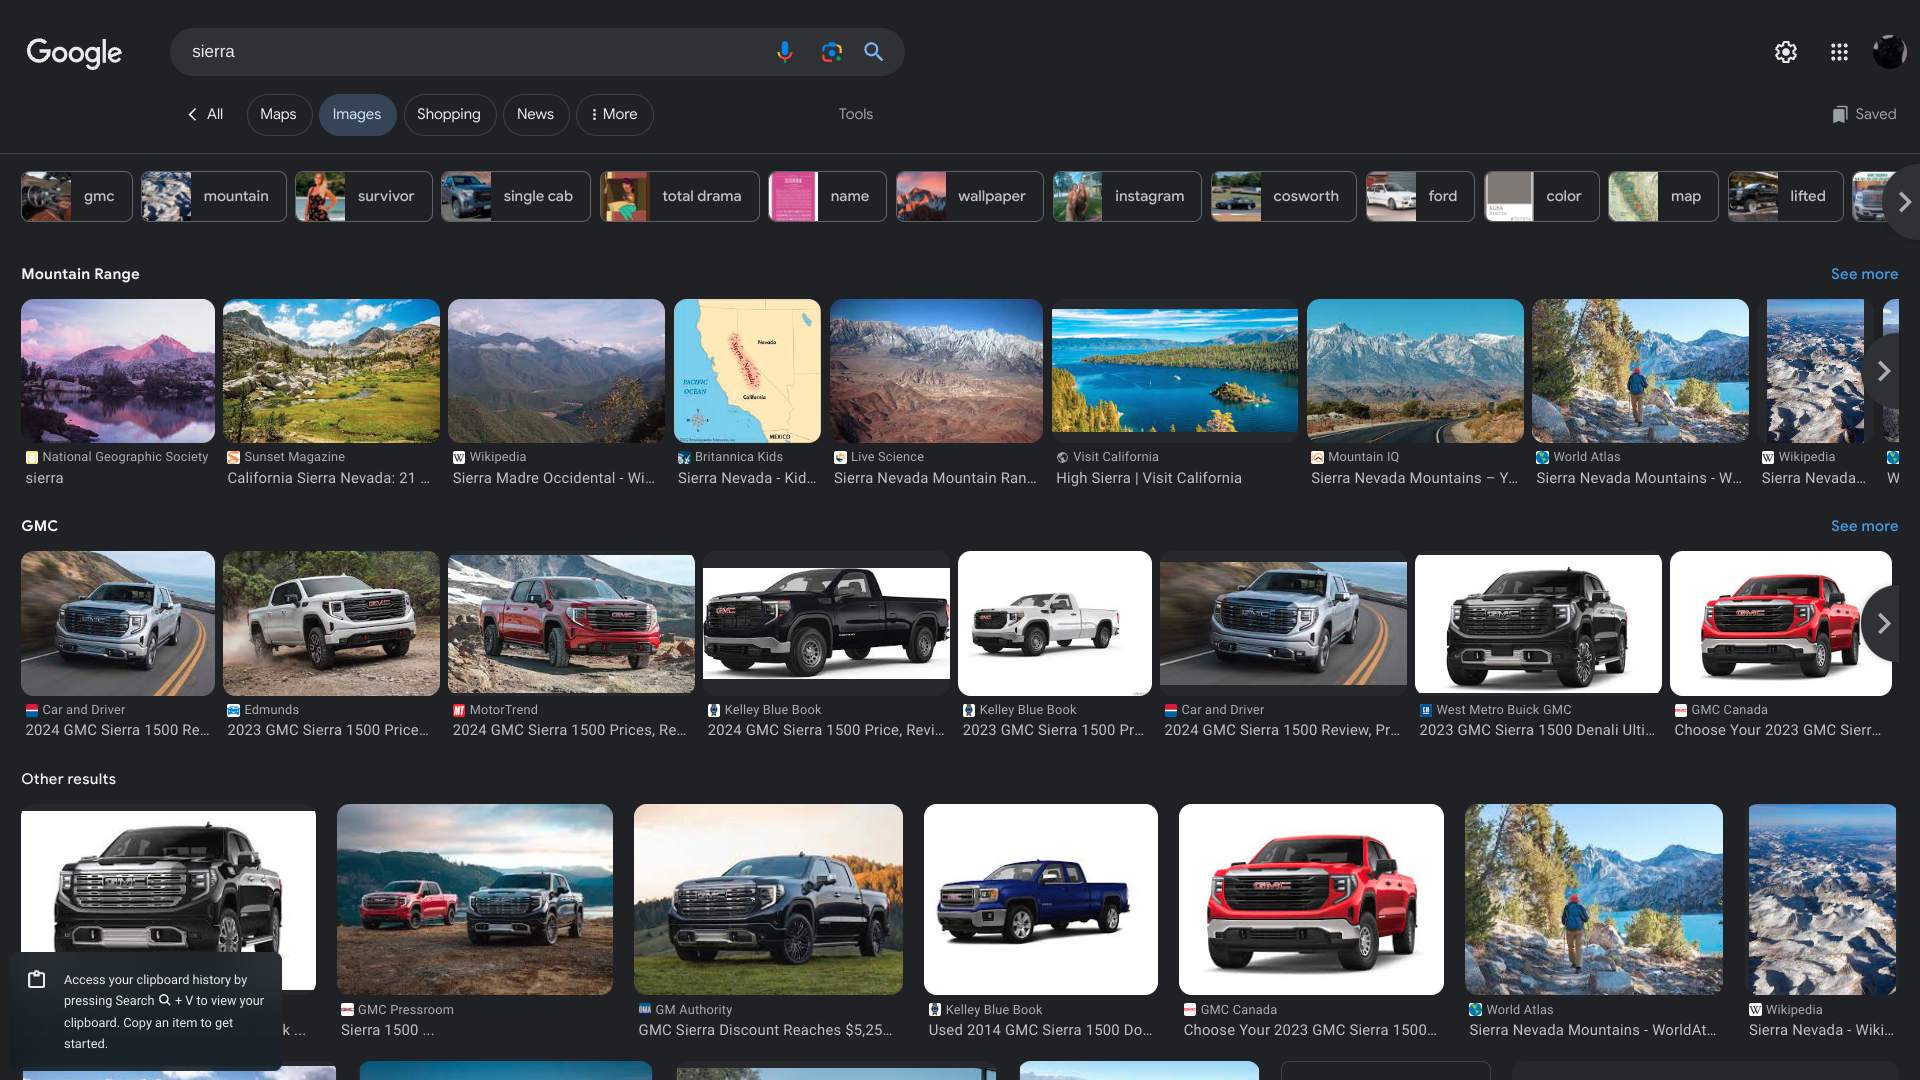Click the West Metro Buick GMC source icon

1426,710
